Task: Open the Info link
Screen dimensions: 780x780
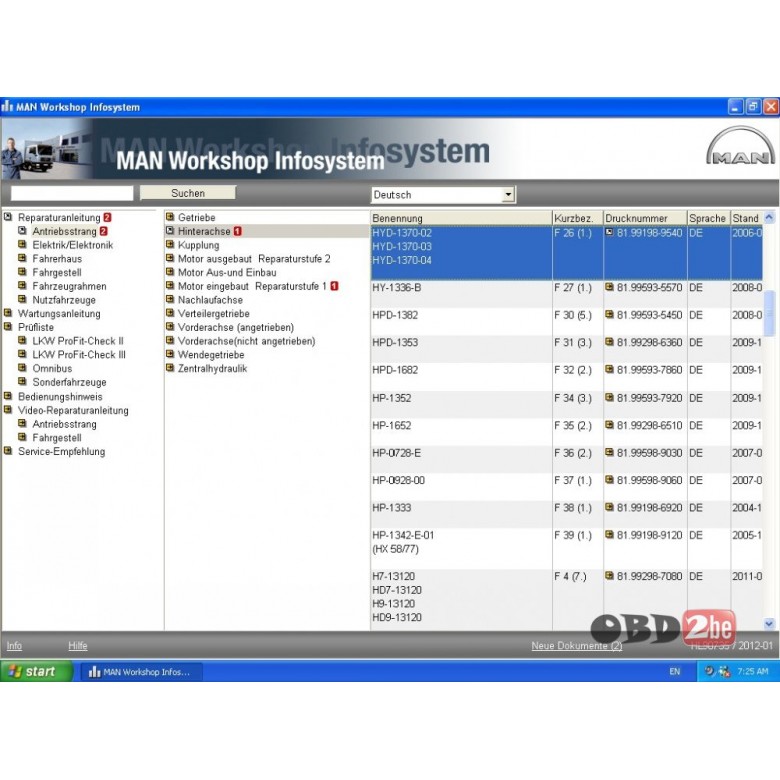Action: (14, 646)
